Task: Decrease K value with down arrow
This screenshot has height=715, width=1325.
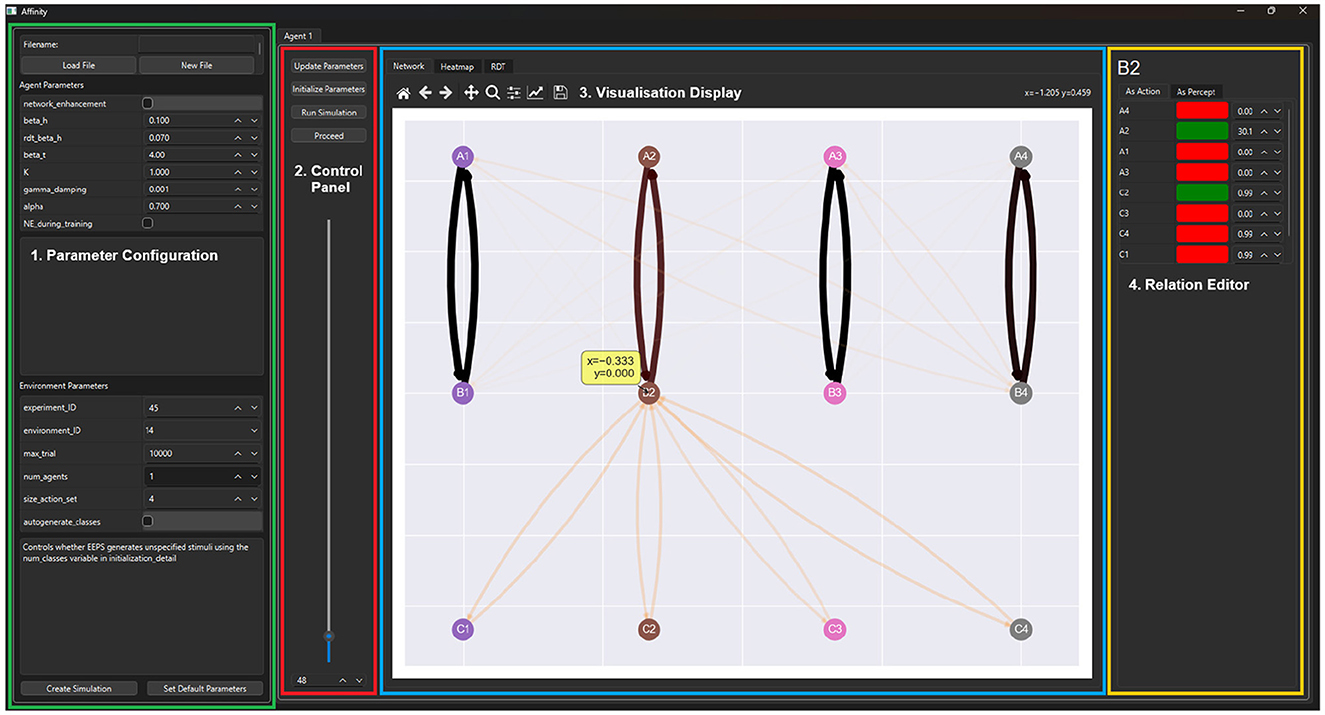Action: [x=254, y=172]
